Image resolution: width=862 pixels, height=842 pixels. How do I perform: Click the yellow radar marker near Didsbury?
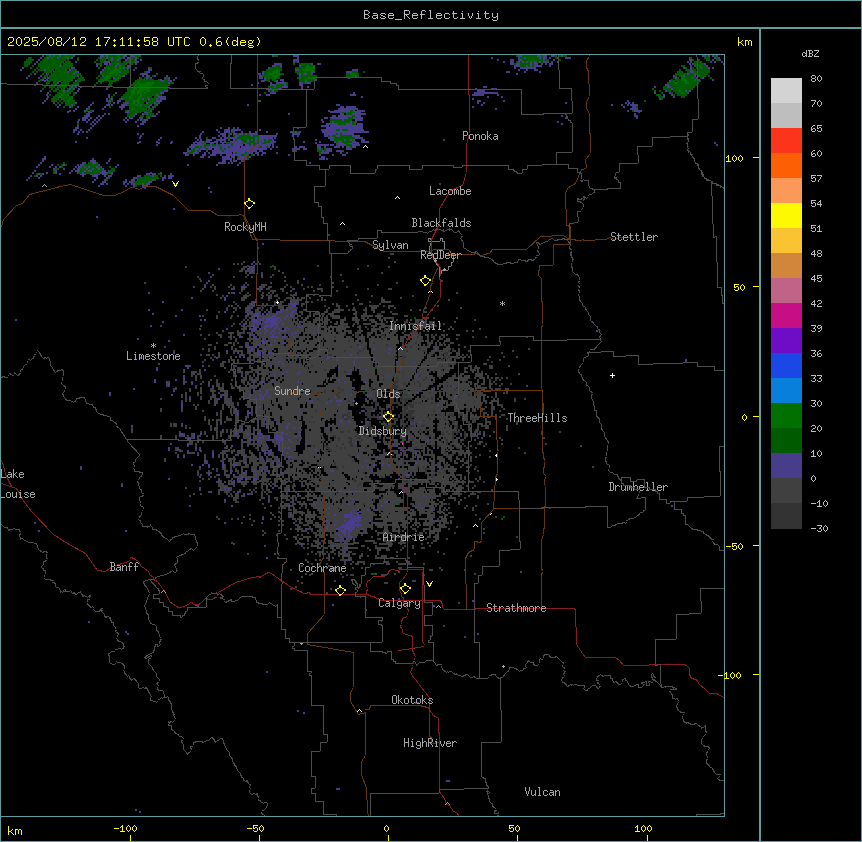pyautogui.click(x=389, y=417)
